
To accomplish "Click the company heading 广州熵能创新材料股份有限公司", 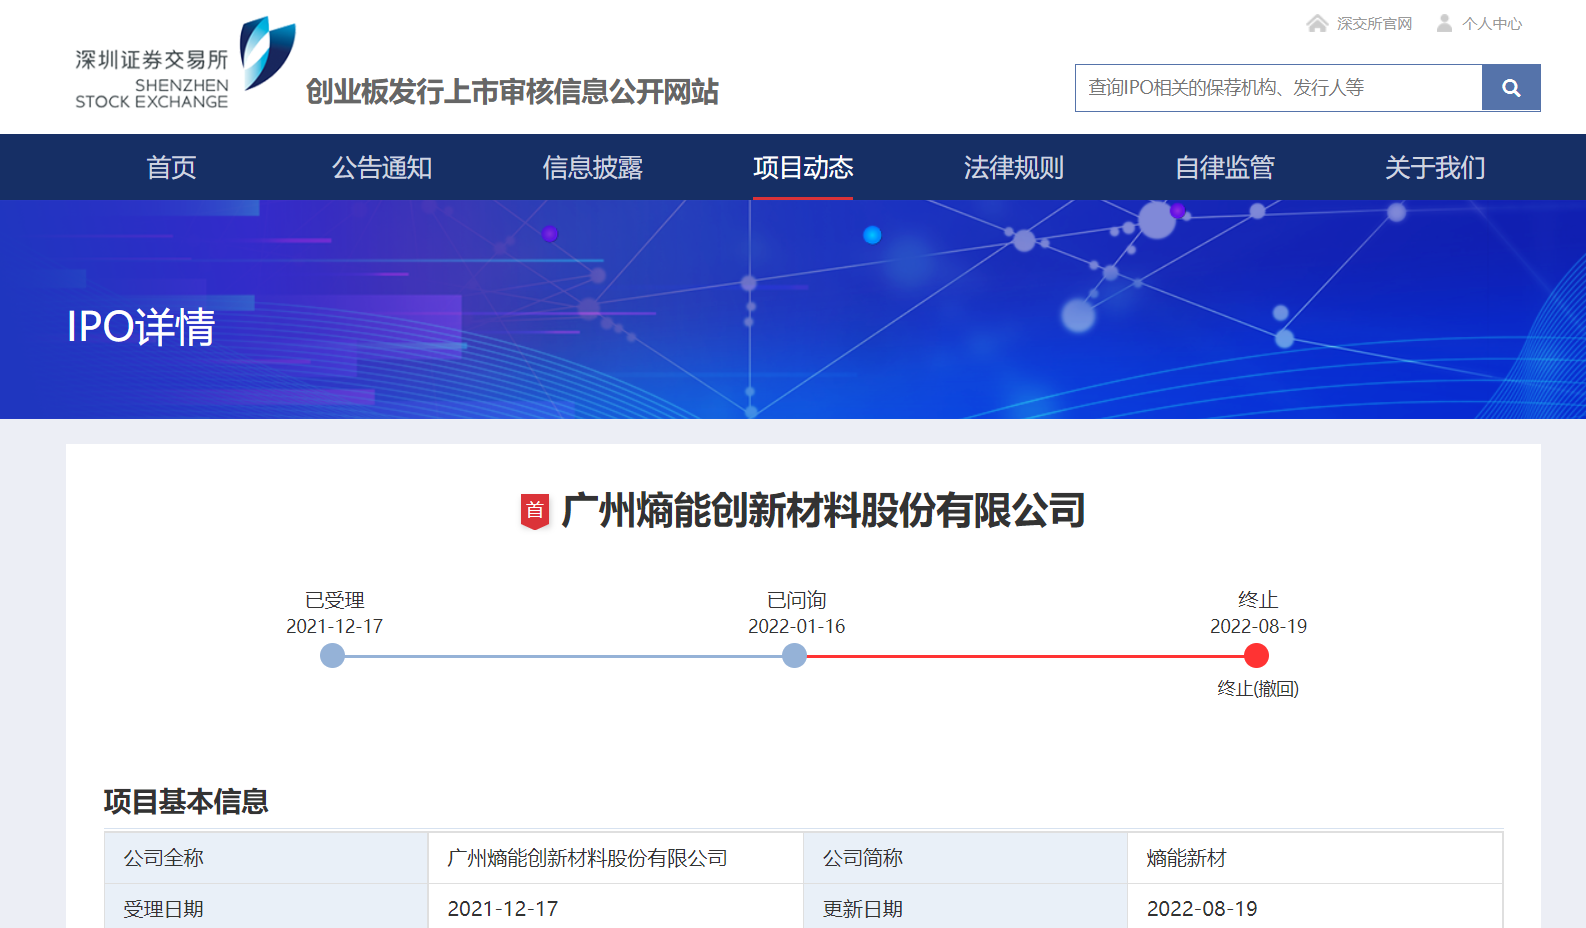I will click(823, 511).
